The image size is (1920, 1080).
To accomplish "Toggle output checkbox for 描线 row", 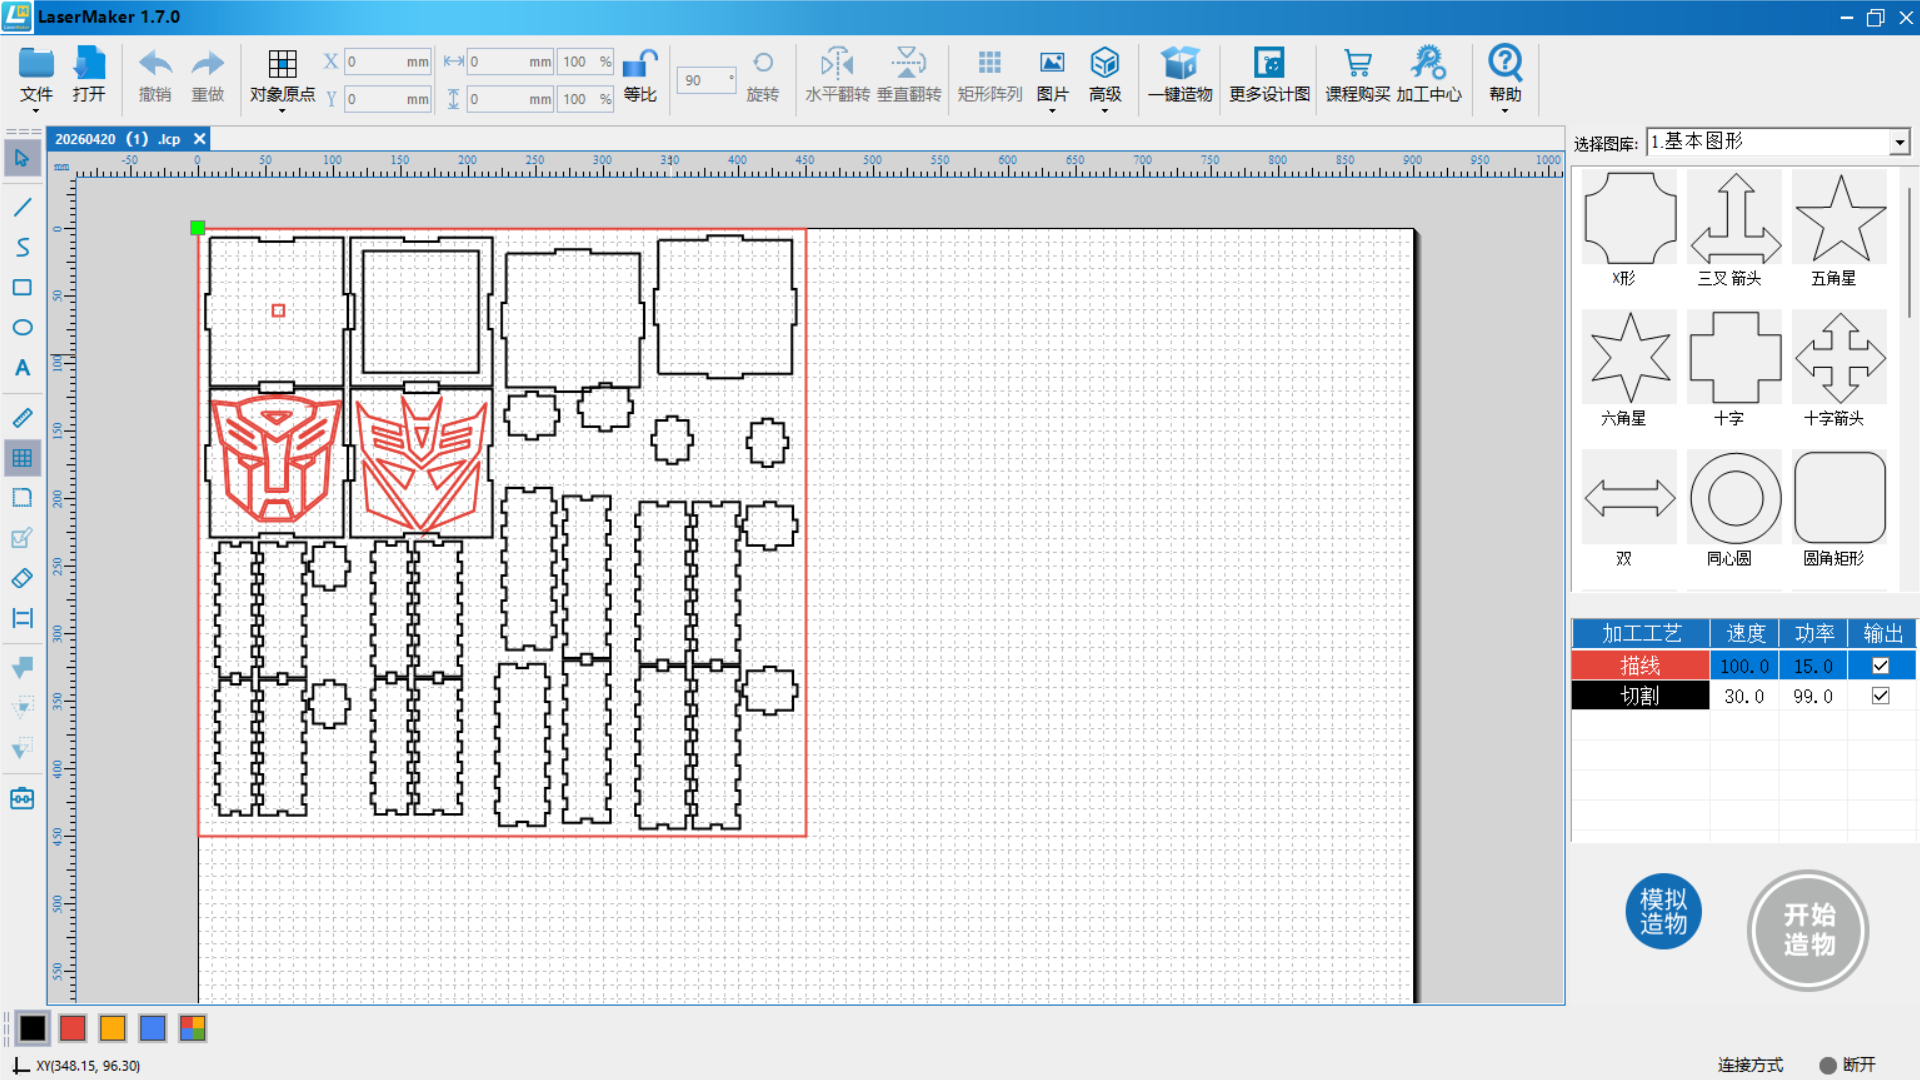I will [x=1880, y=666].
